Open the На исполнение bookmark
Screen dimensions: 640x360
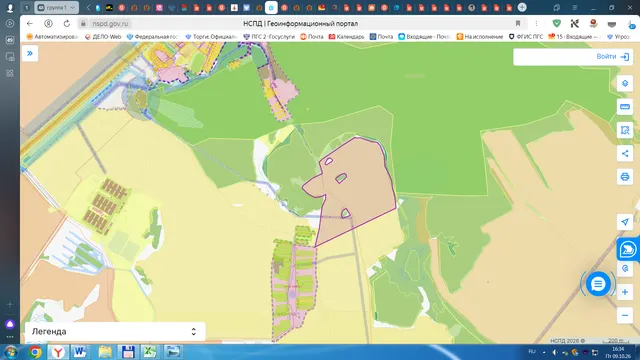(480, 37)
